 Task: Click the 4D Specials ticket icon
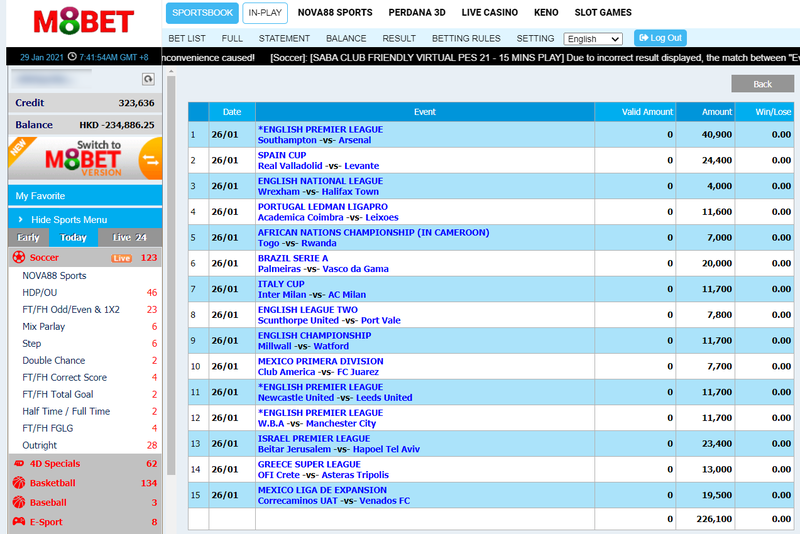19,464
